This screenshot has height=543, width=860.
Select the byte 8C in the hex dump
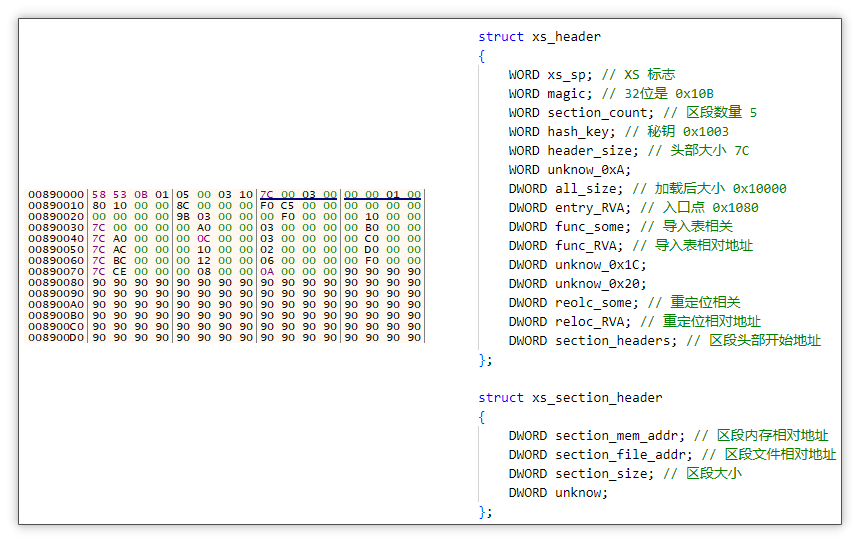183,206
